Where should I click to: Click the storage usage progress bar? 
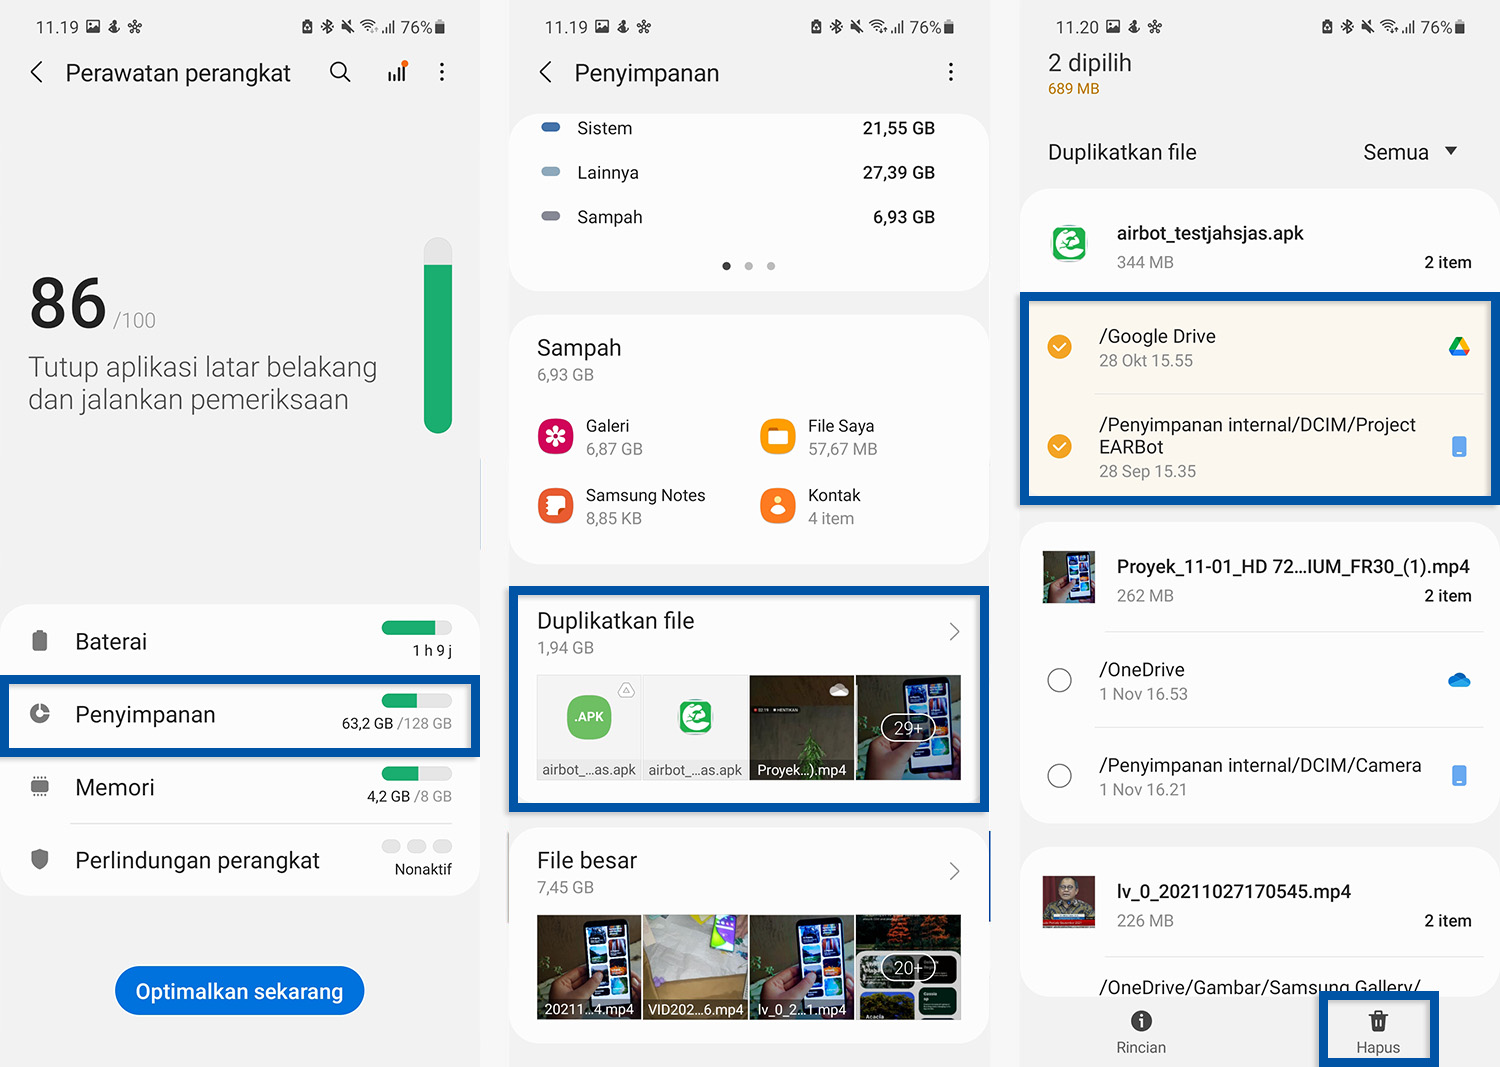pyautogui.click(x=415, y=700)
